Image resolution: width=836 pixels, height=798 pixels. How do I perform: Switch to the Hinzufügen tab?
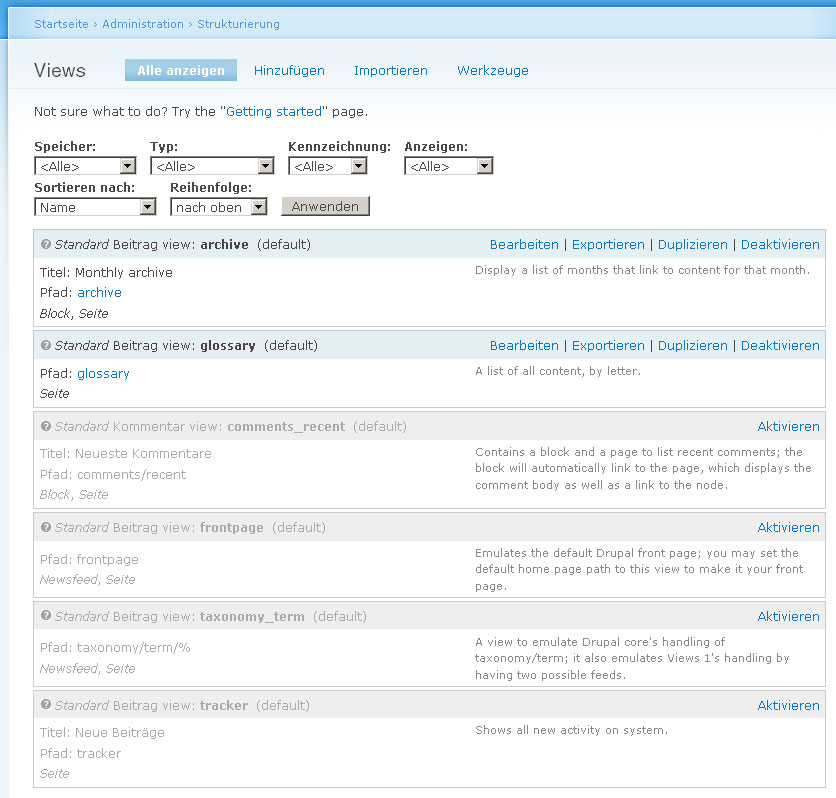click(289, 70)
